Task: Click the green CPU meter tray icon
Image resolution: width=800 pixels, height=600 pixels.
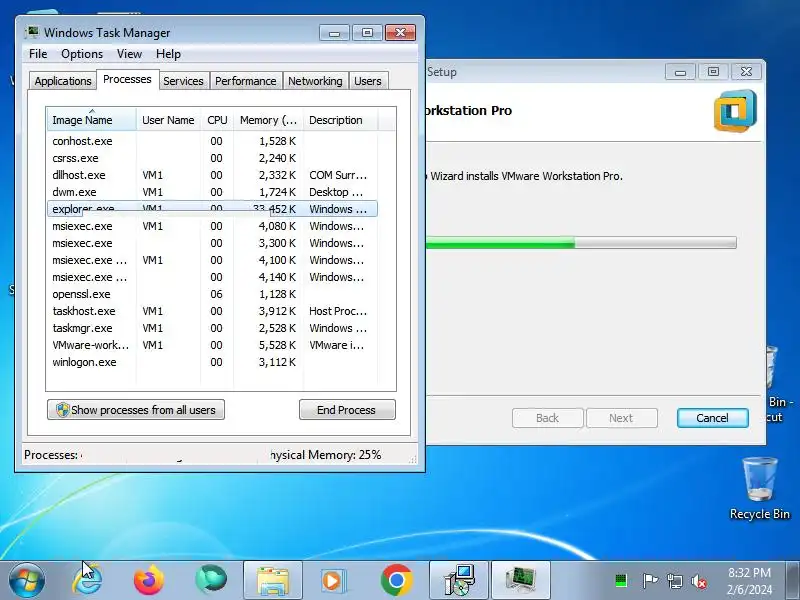Action: click(620, 581)
